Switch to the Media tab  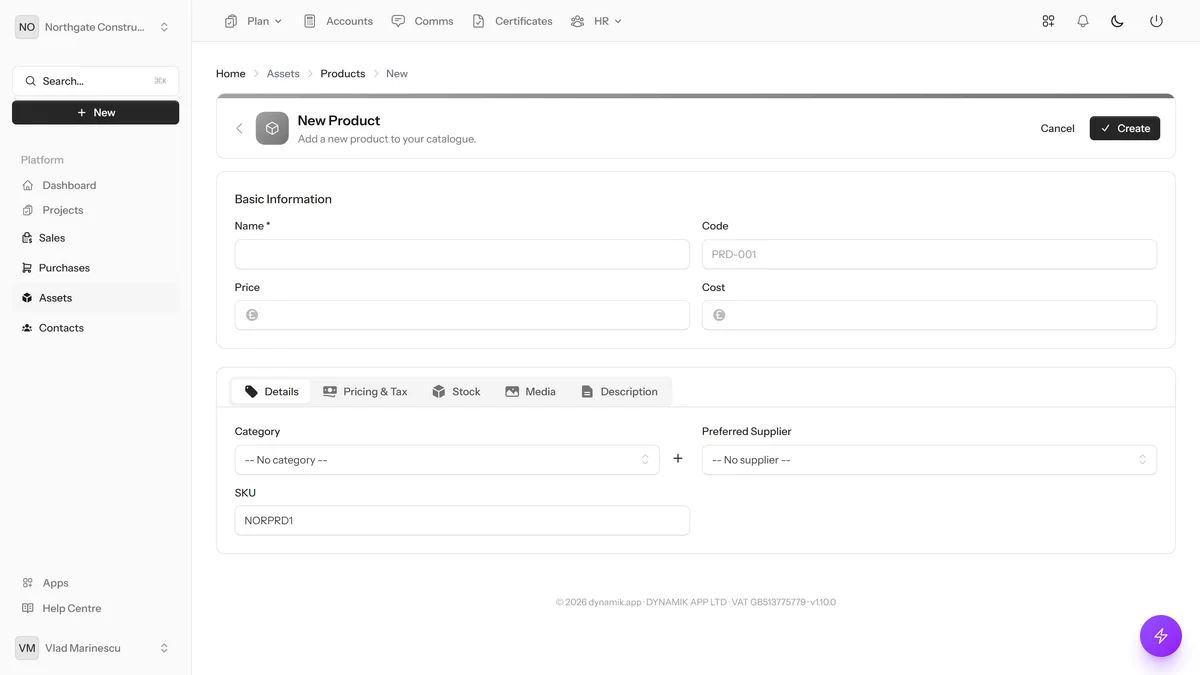(530, 392)
